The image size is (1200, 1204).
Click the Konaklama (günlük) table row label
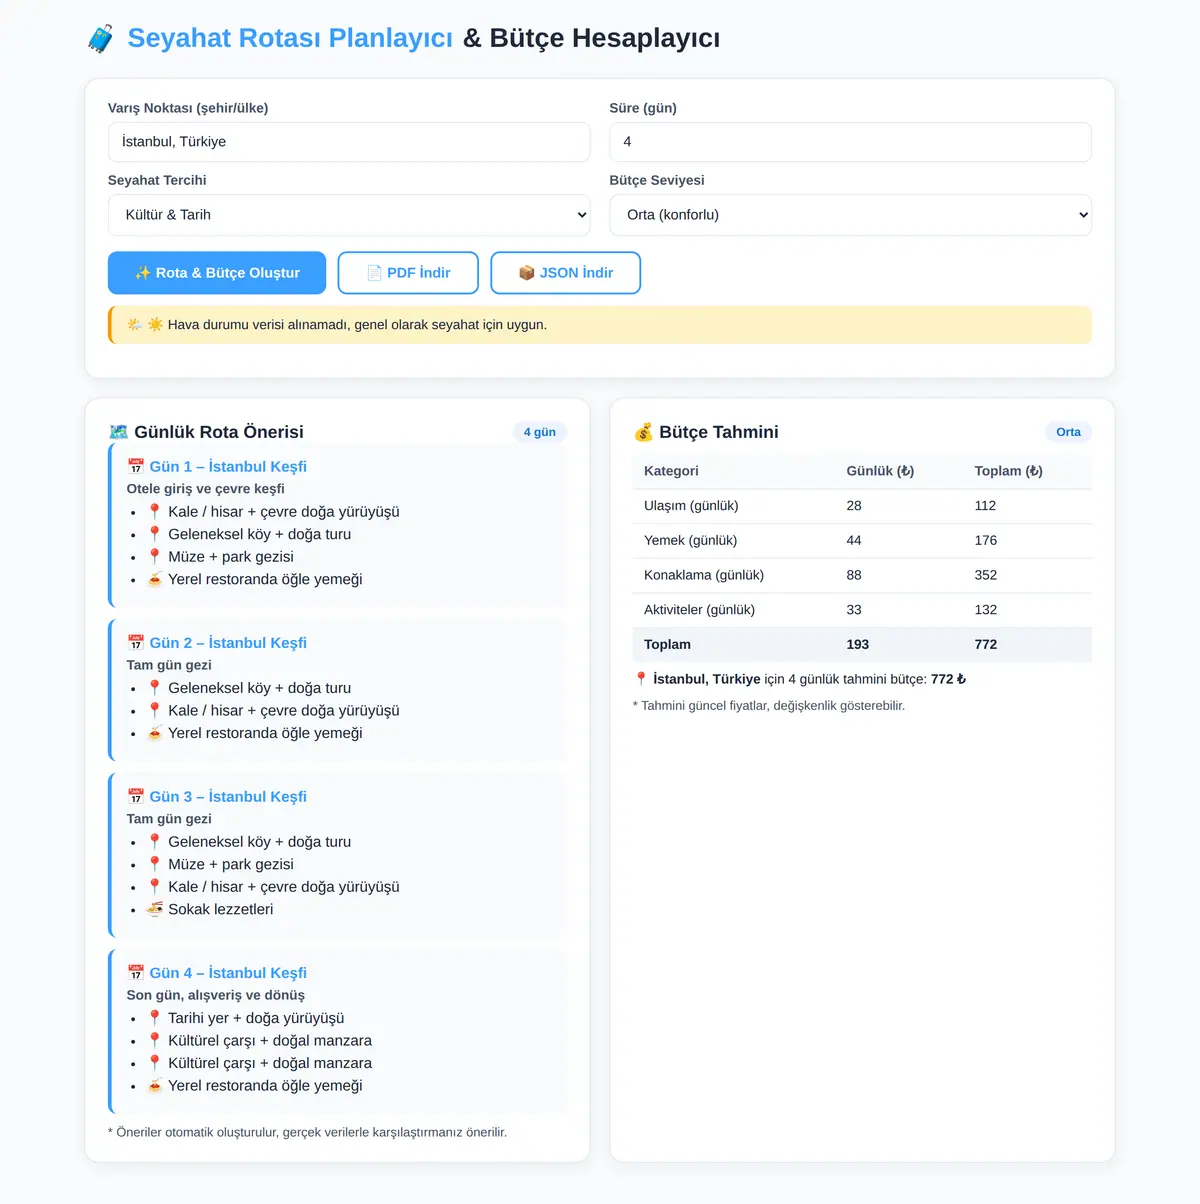click(704, 575)
